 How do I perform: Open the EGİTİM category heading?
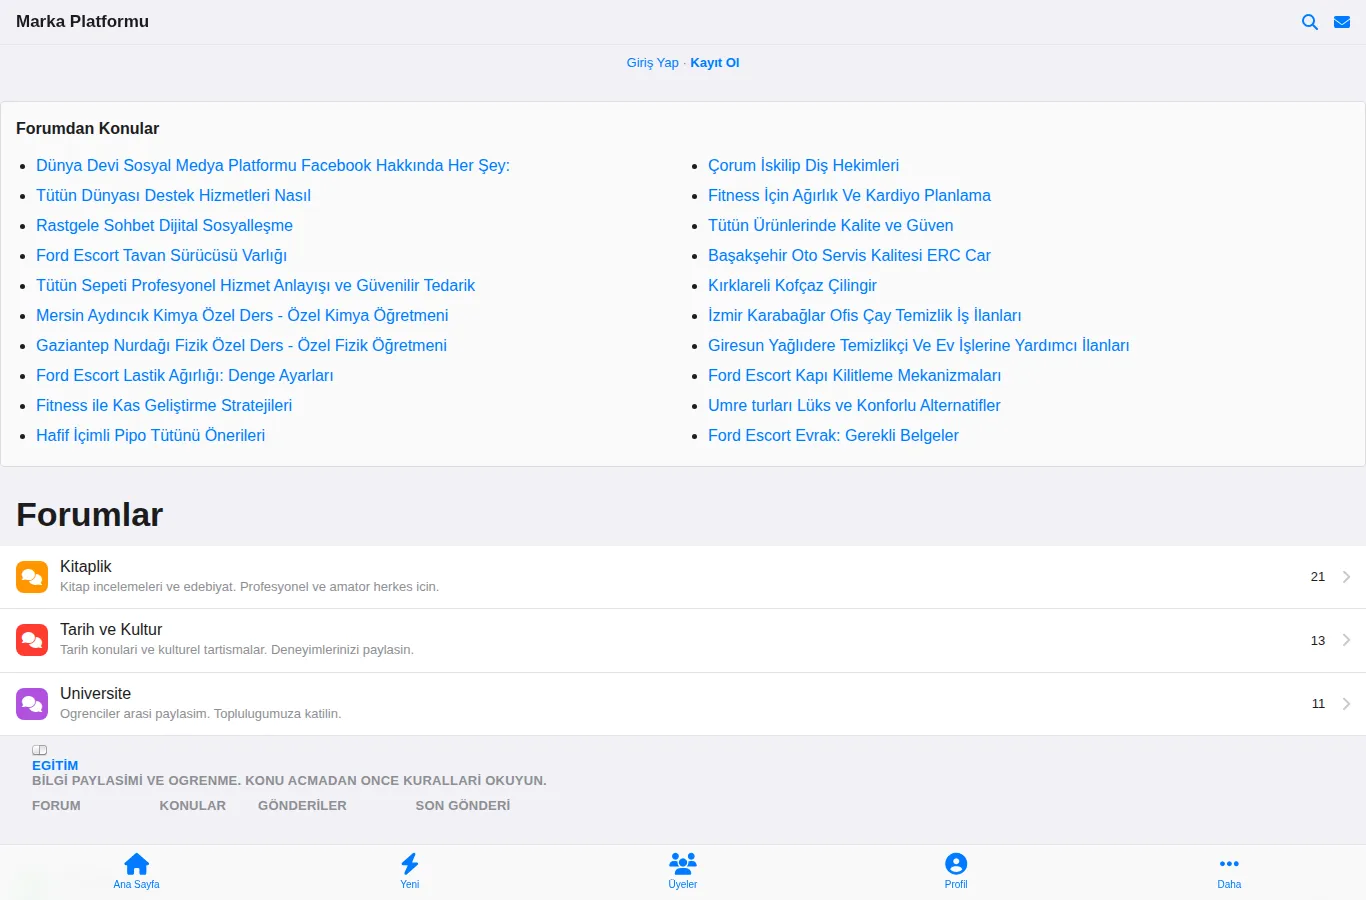55,766
